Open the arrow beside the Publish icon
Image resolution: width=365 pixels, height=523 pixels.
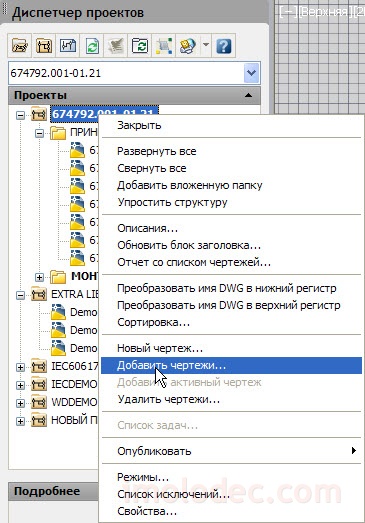[206, 44]
